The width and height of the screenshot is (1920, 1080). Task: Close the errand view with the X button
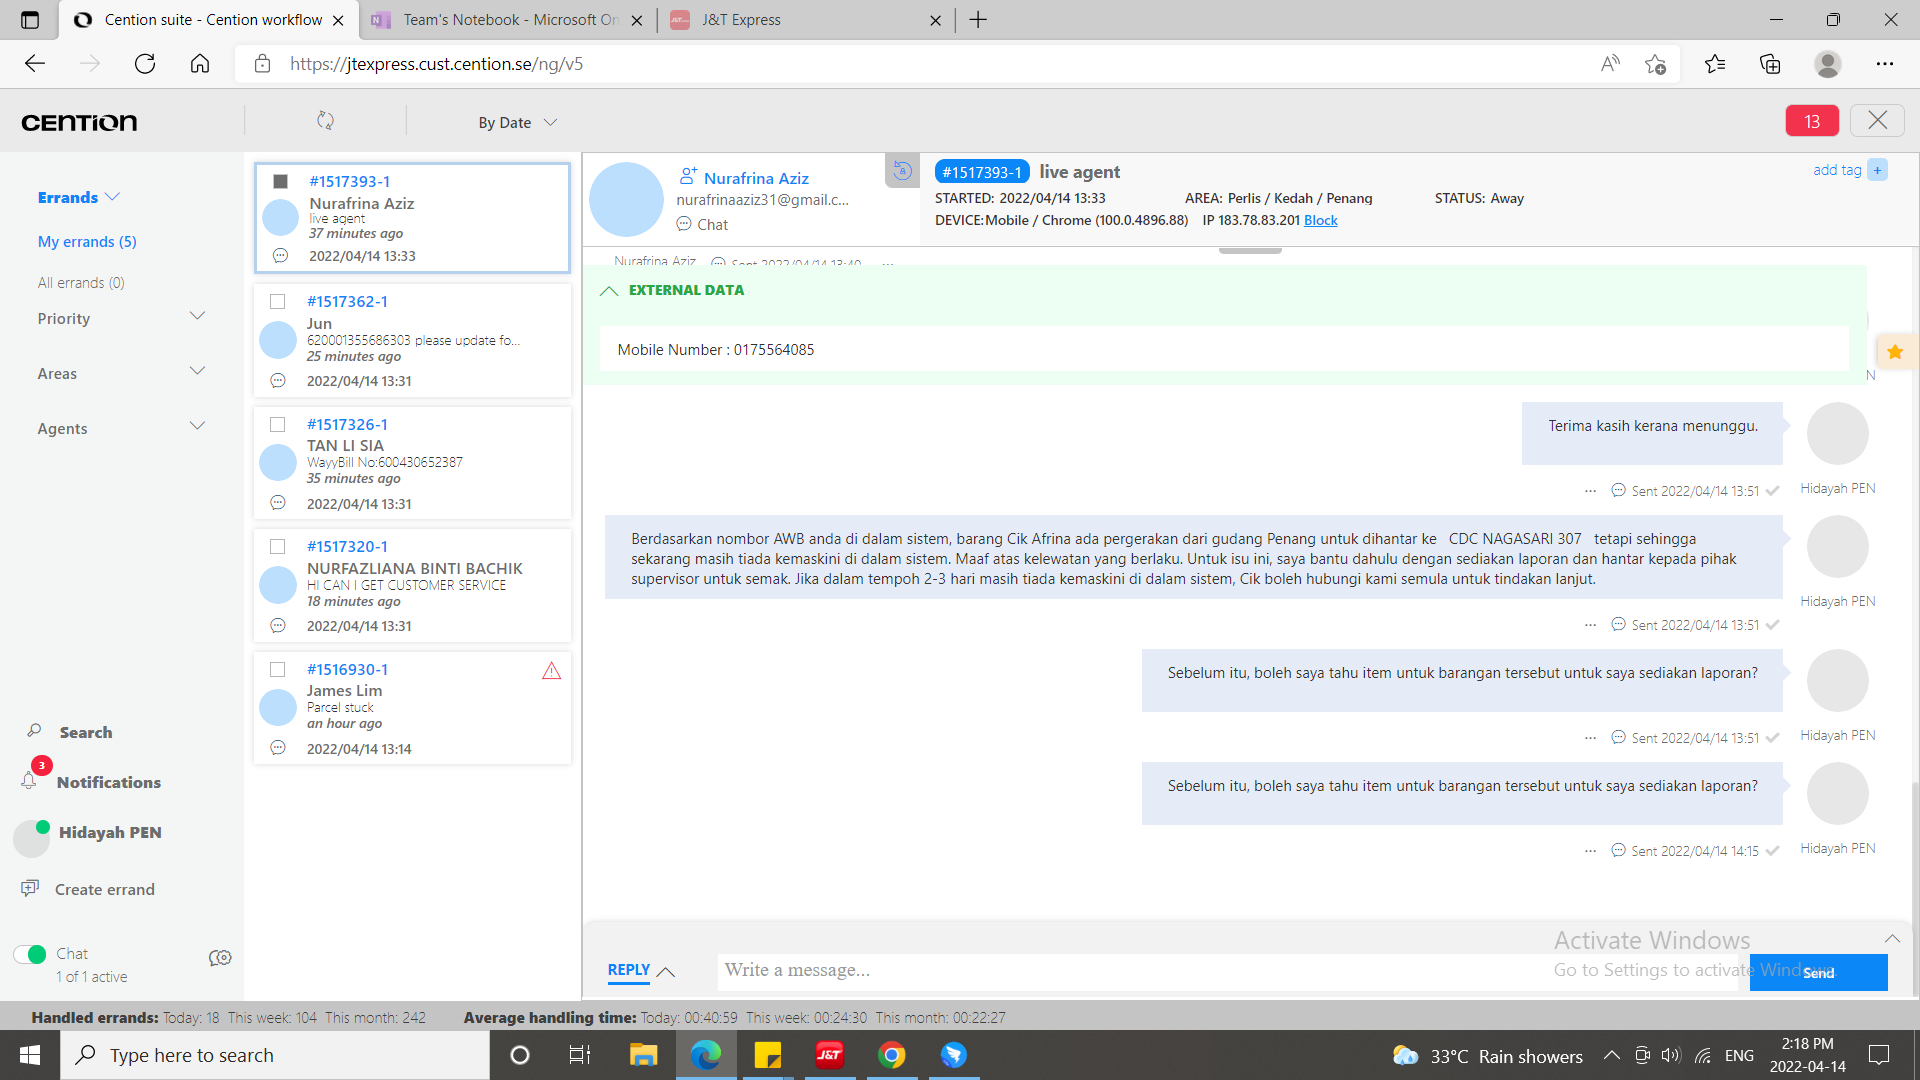[x=1877, y=121]
